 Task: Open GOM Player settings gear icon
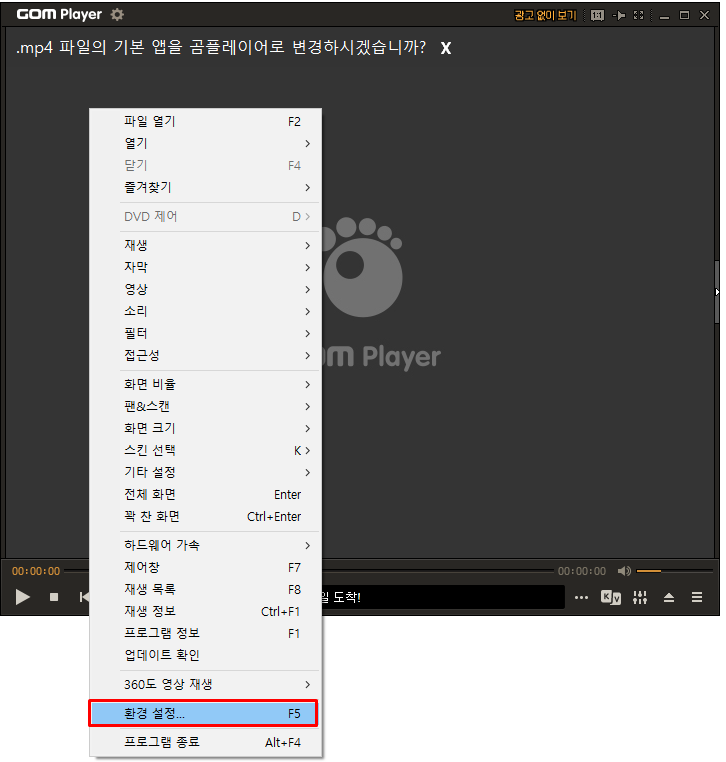click(117, 15)
